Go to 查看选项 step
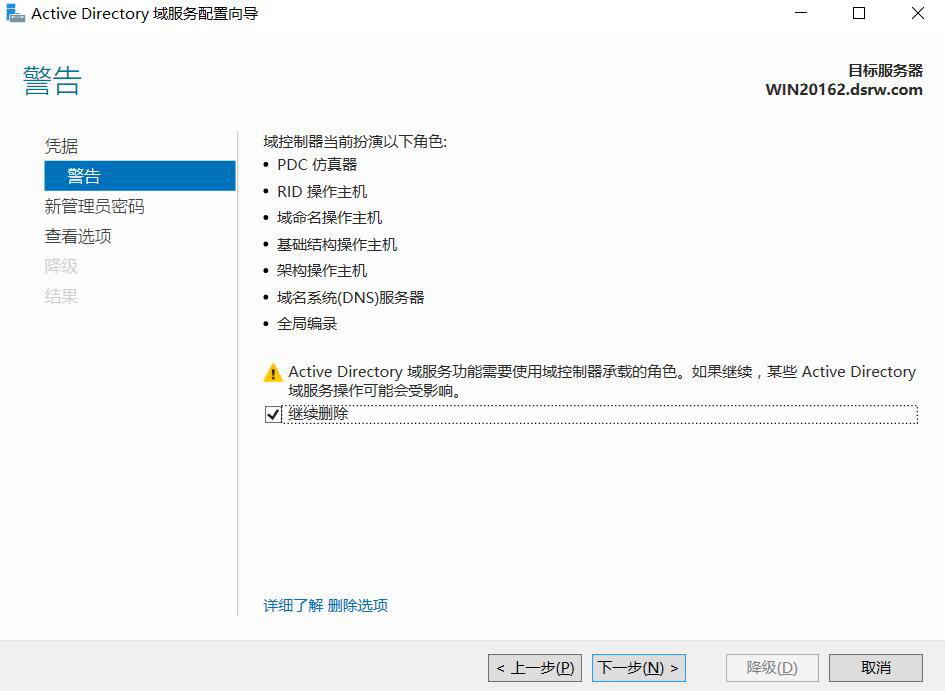The height and width of the screenshot is (691, 945). (x=78, y=236)
